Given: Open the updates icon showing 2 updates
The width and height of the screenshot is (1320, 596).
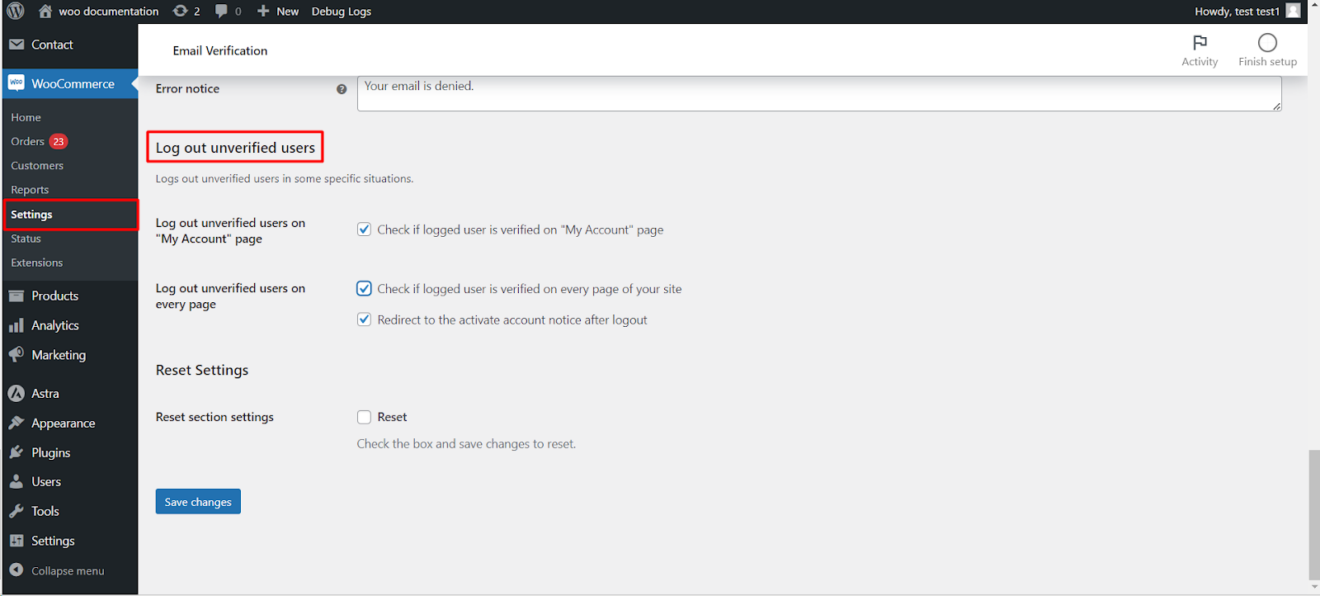Looking at the screenshot, I should pyautogui.click(x=186, y=11).
